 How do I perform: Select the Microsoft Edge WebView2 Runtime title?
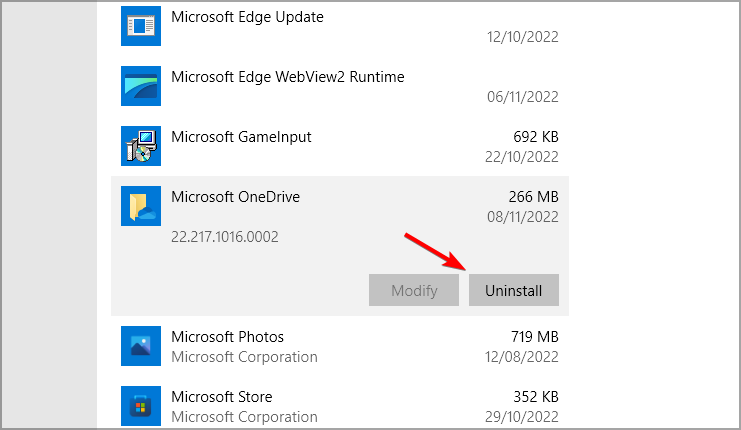287,77
